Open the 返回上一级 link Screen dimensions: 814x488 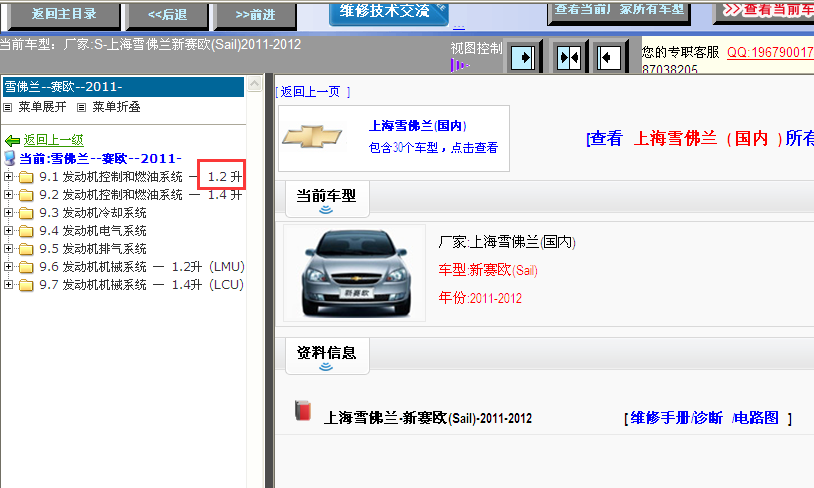pyautogui.click(x=53, y=140)
